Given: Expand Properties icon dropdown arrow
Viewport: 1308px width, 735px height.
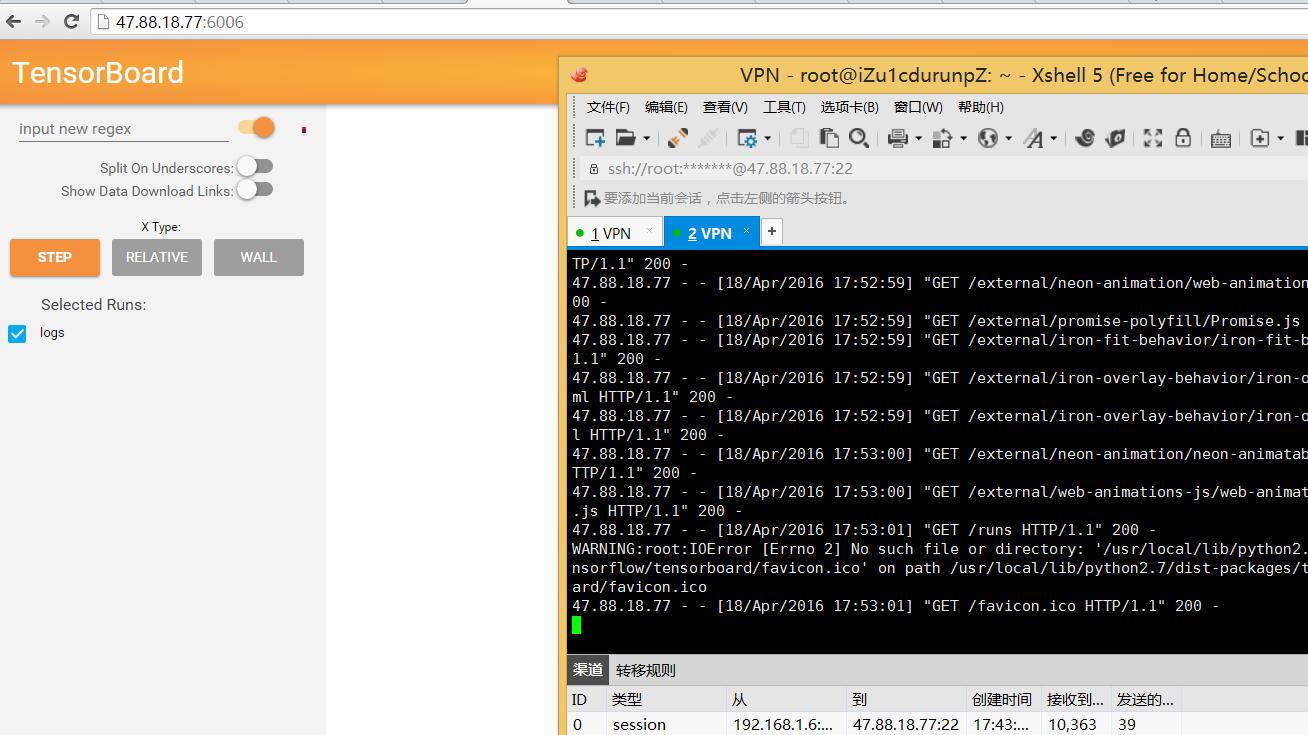Looking at the screenshot, I should pyautogui.click(x=767, y=139).
